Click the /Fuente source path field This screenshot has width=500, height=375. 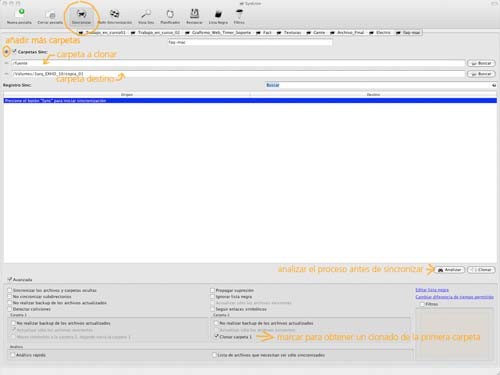pos(238,63)
